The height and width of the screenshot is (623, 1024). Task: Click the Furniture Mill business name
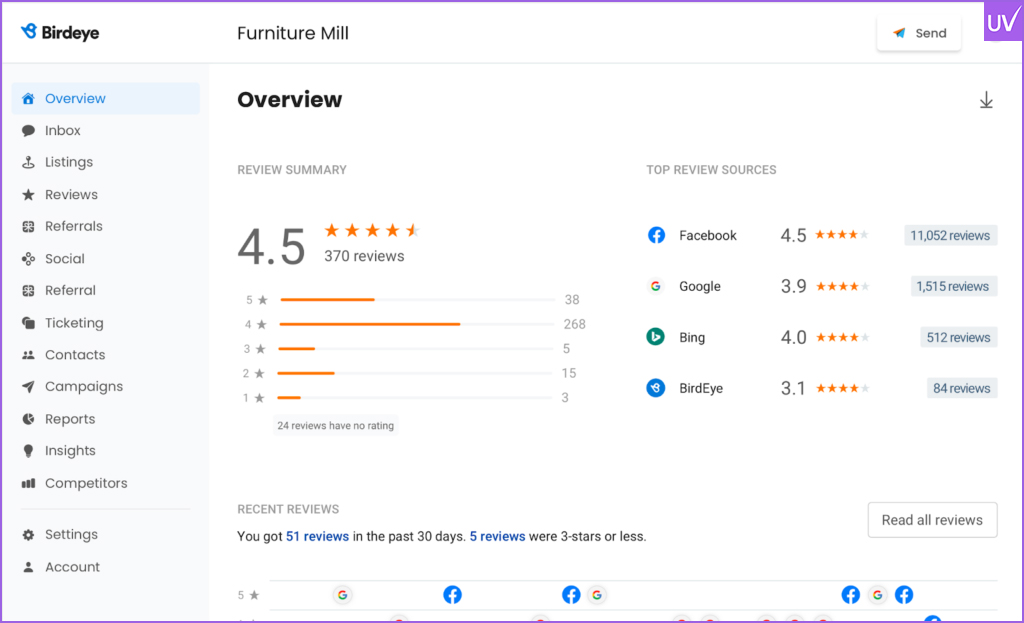pos(293,33)
